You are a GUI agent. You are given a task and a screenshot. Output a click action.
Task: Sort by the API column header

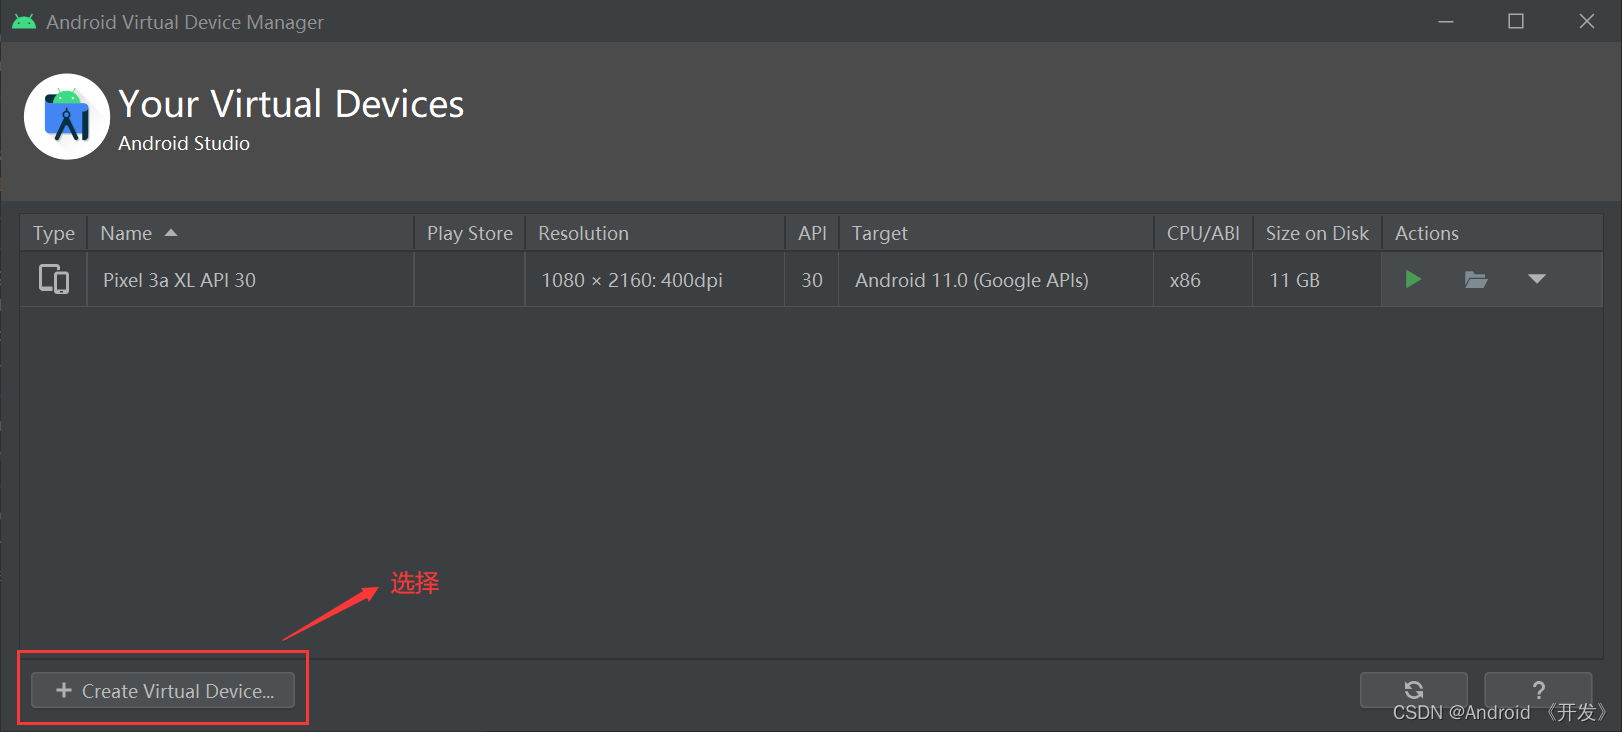coord(812,233)
